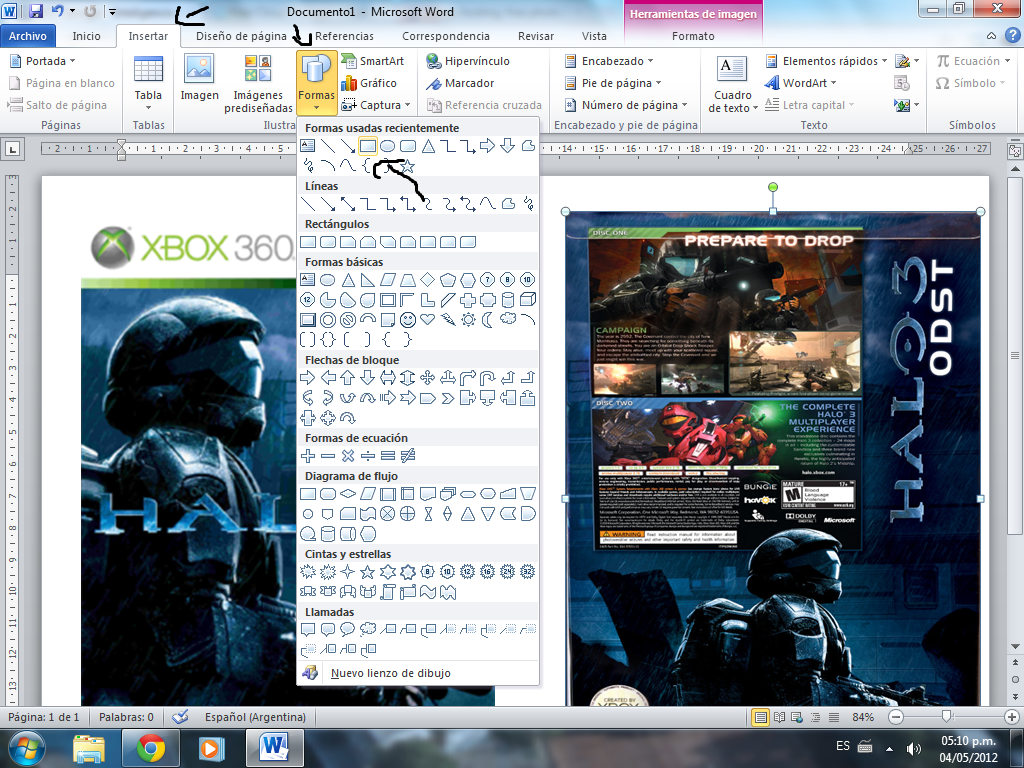The height and width of the screenshot is (768, 1024).
Task: Switch to print layout view in status bar
Action: [x=760, y=717]
